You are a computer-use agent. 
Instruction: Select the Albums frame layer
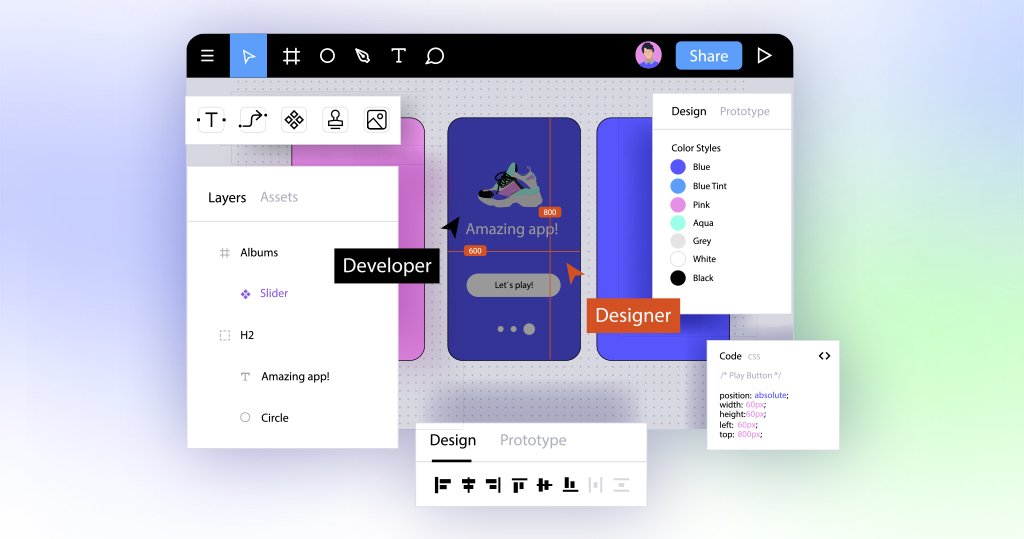(x=259, y=253)
